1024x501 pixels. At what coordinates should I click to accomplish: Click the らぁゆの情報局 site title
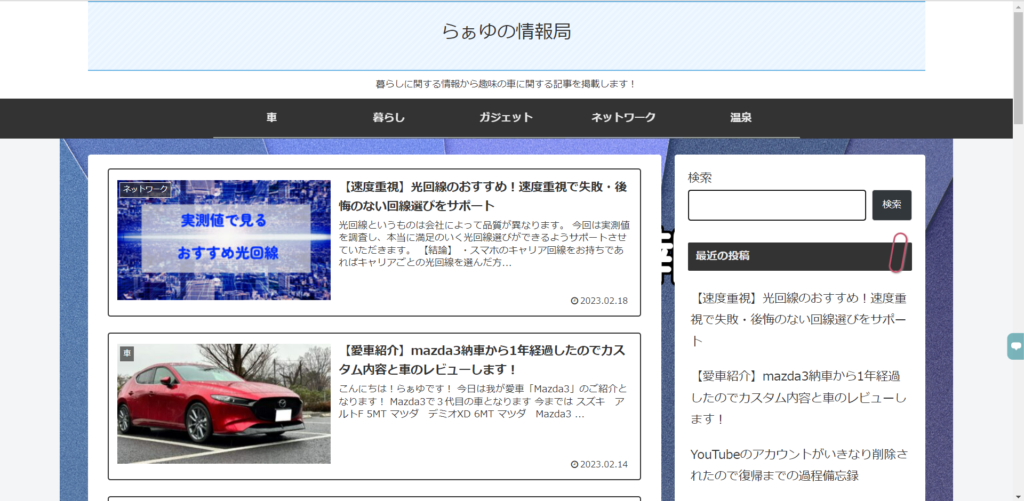pyautogui.click(x=506, y=32)
